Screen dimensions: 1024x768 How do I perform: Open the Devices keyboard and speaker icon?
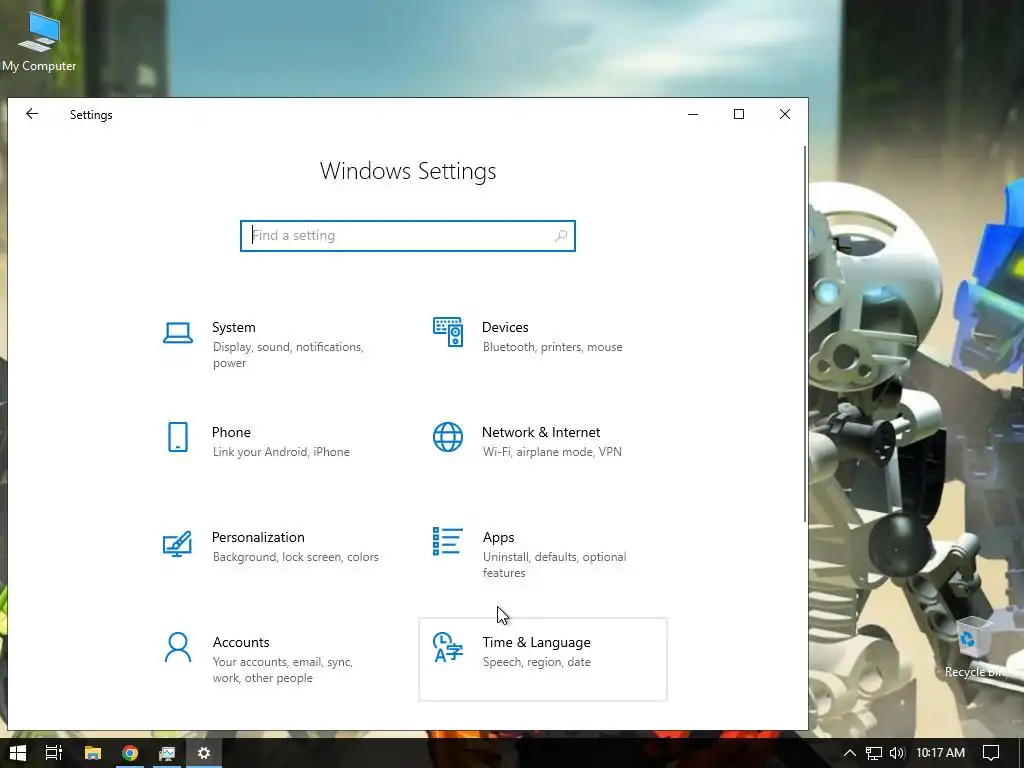pyautogui.click(x=448, y=332)
